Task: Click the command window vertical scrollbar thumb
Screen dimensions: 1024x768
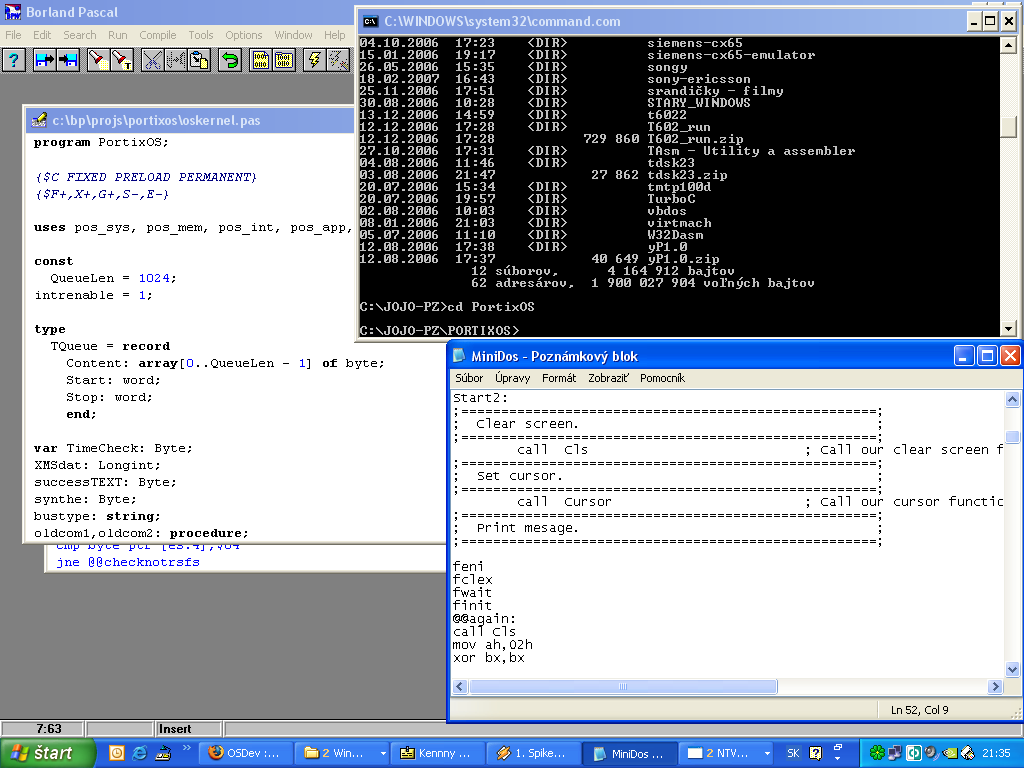Action: tap(1008, 127)
